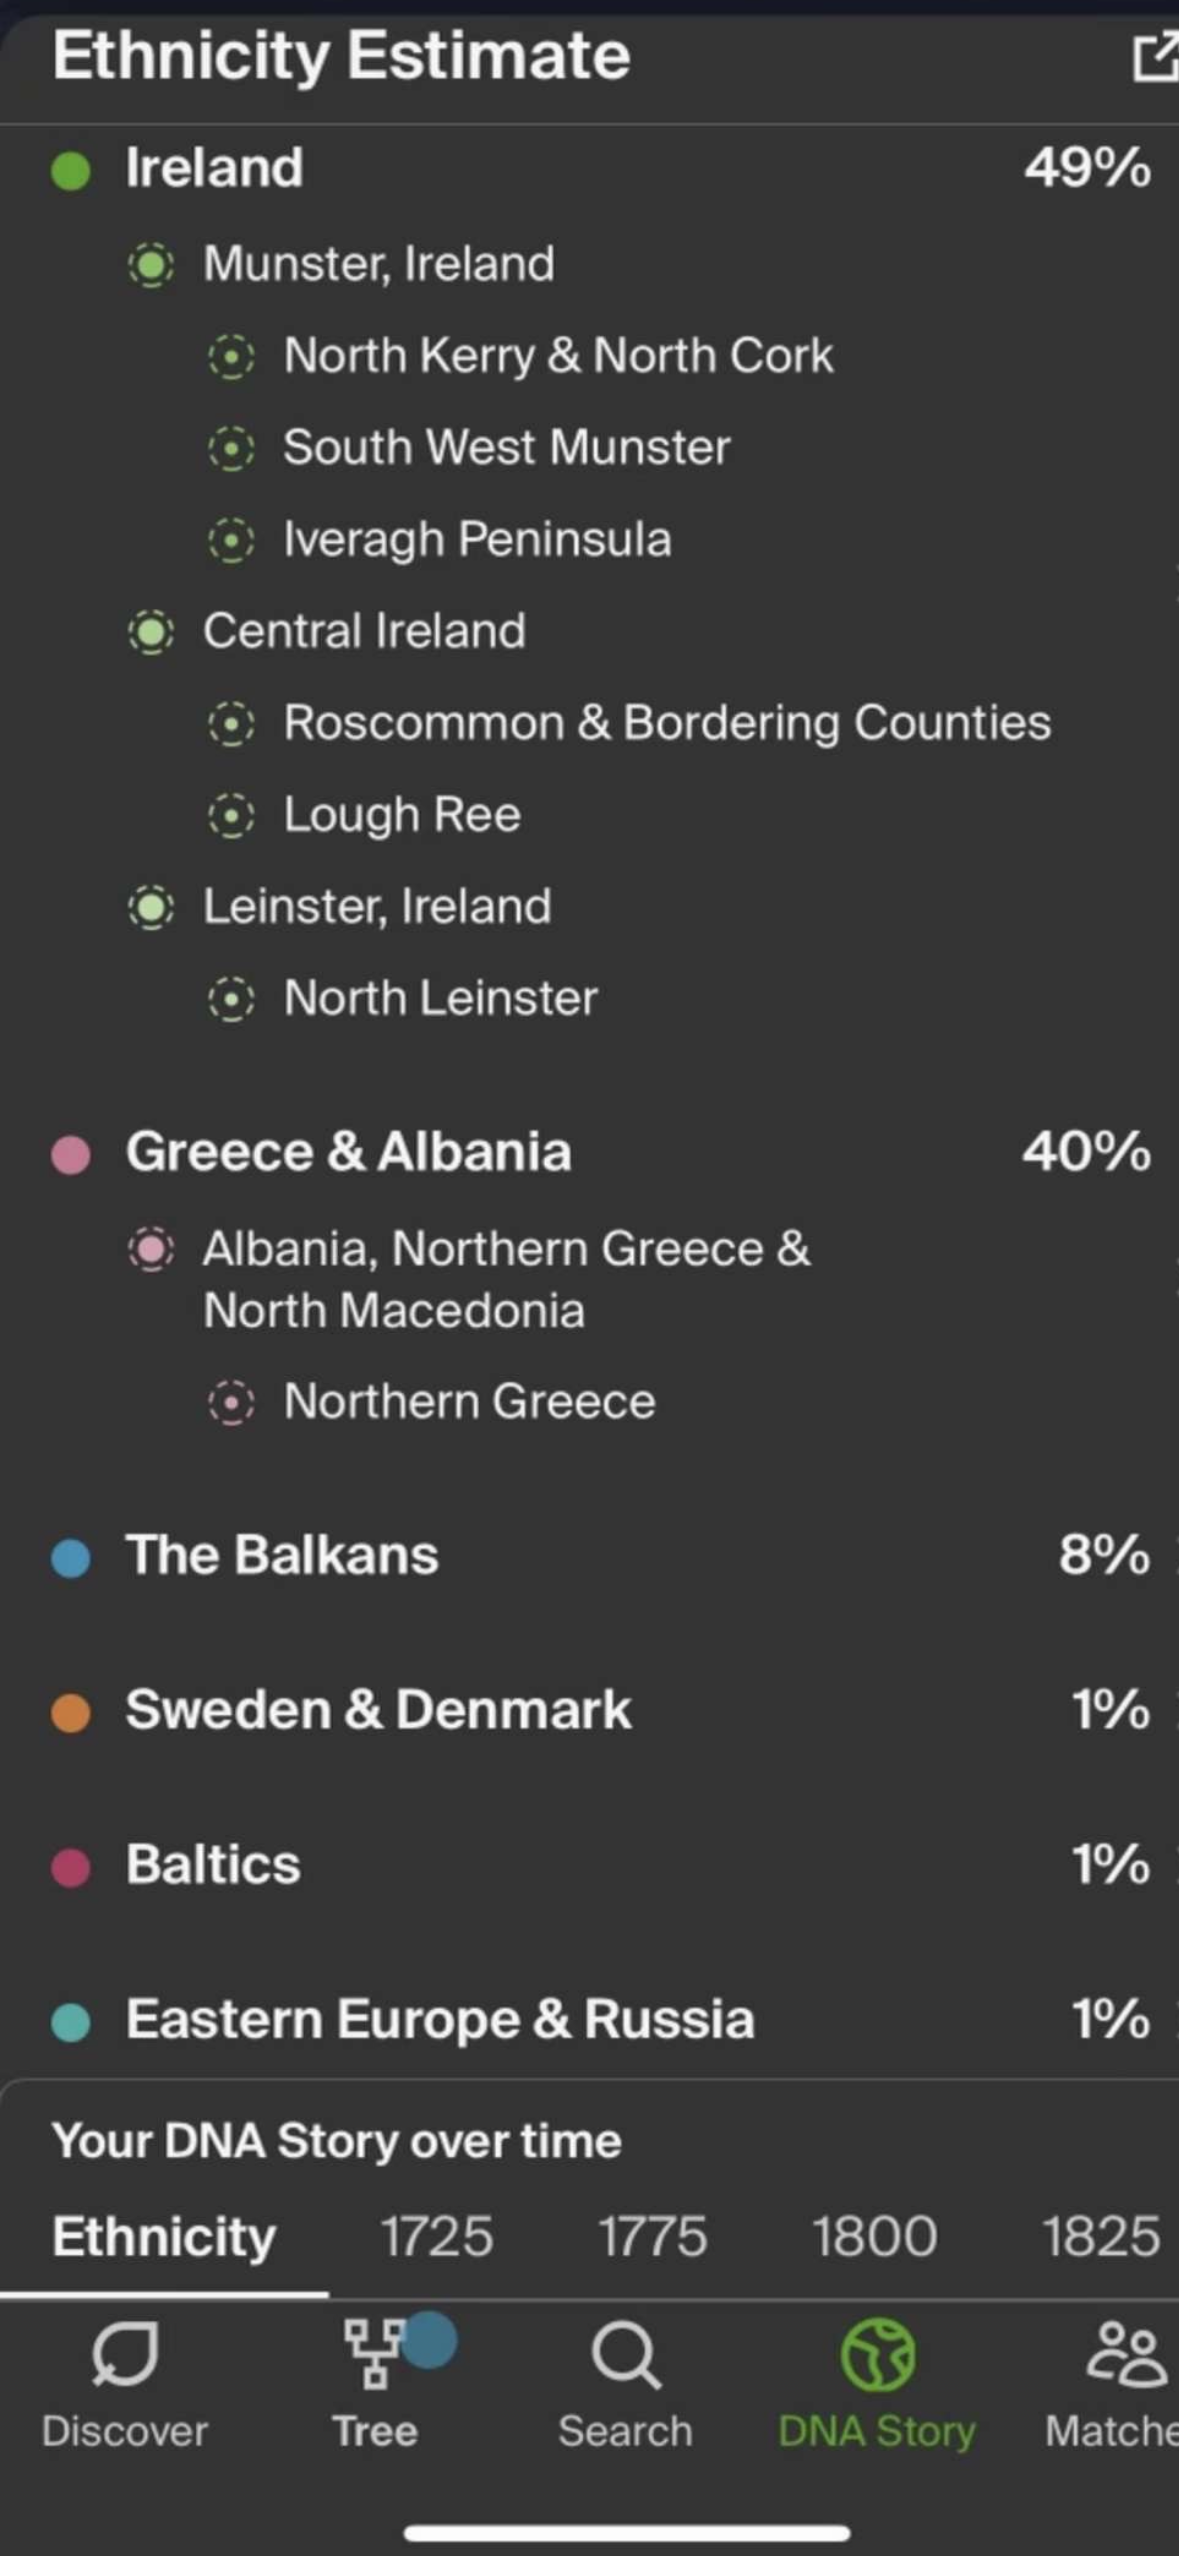Screen dimensions: 1179x2556
Task: Tap the Search magnifying glass icon
Action: click(x=625, y=2355)
